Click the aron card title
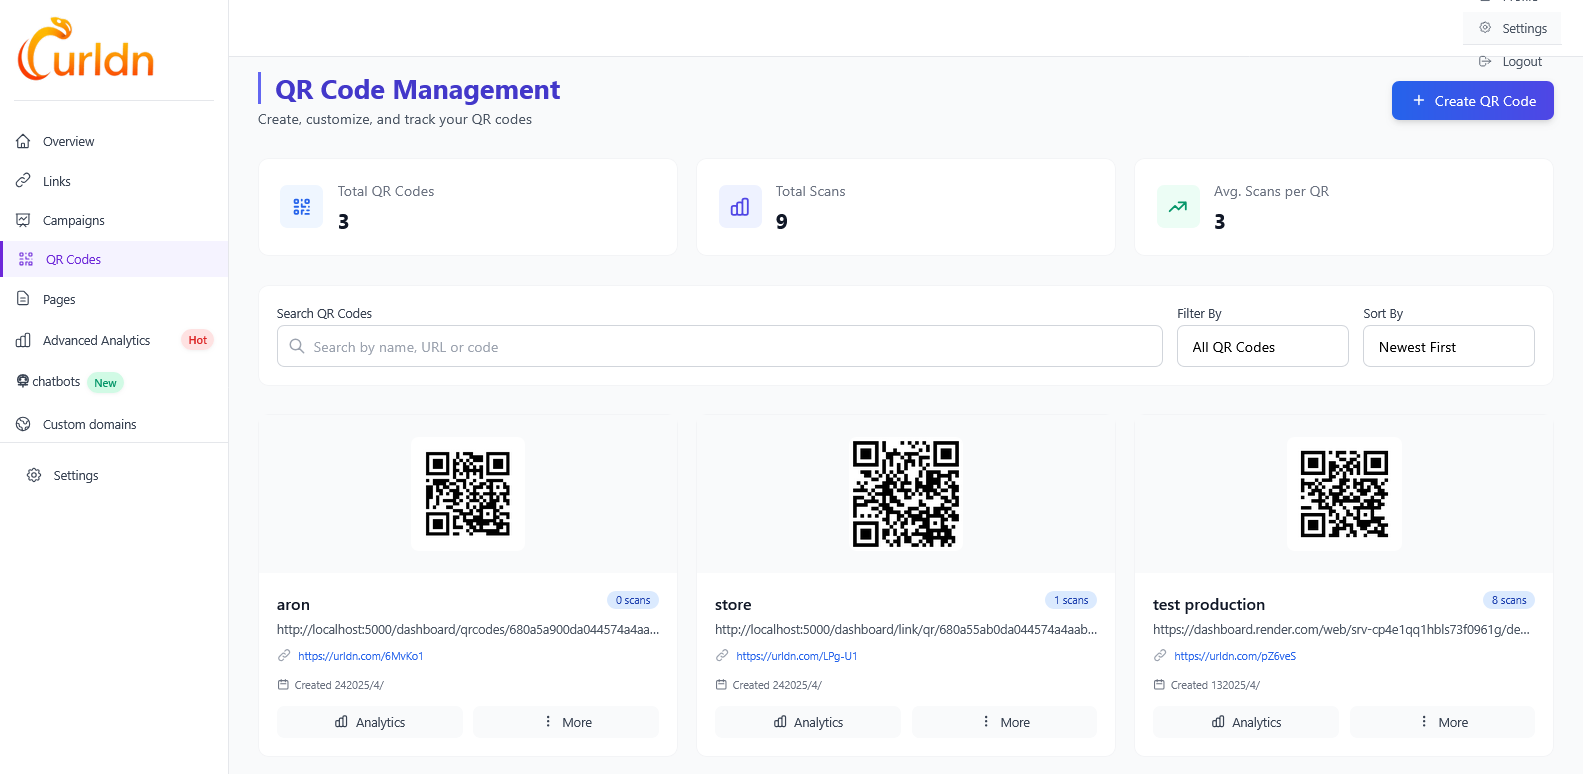The height and width of the screenshot is (774, 1583). tap(293, 605)
